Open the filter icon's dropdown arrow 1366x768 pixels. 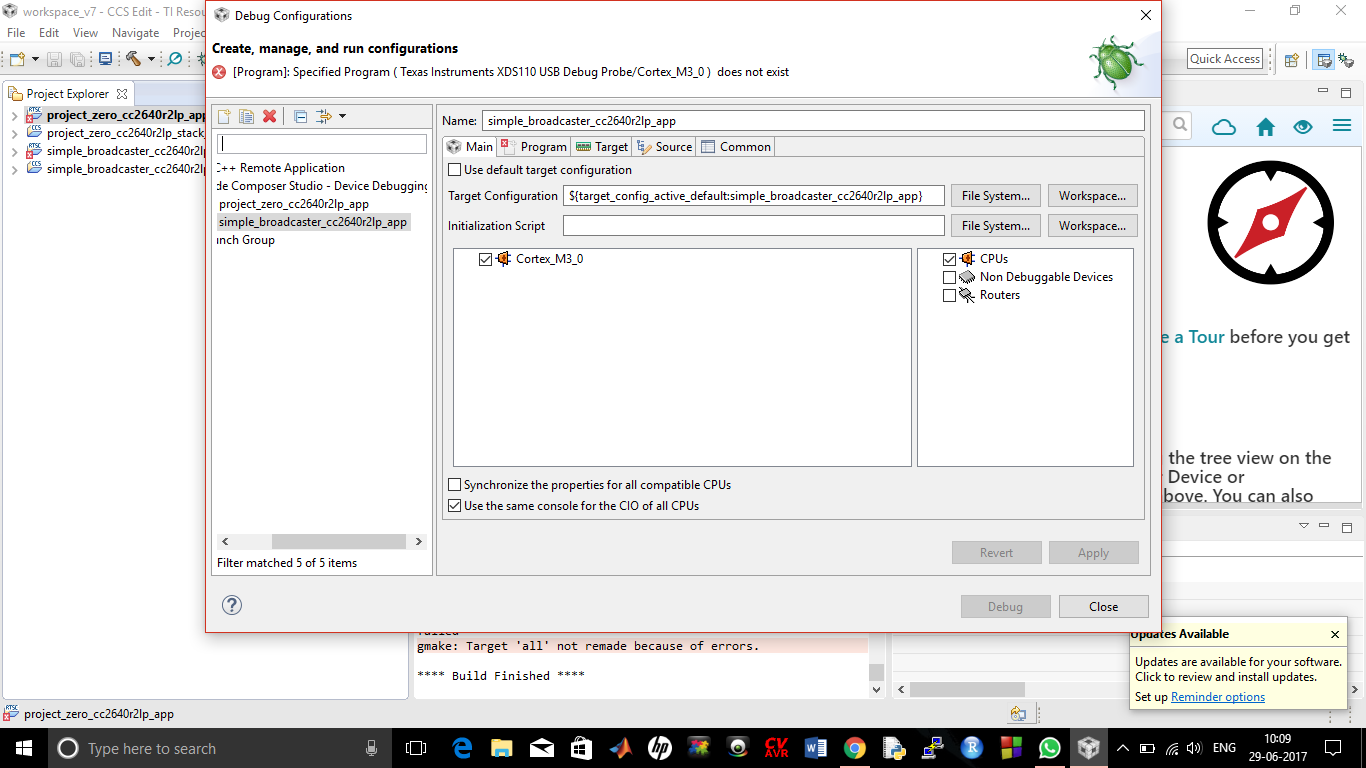[342, 117]
